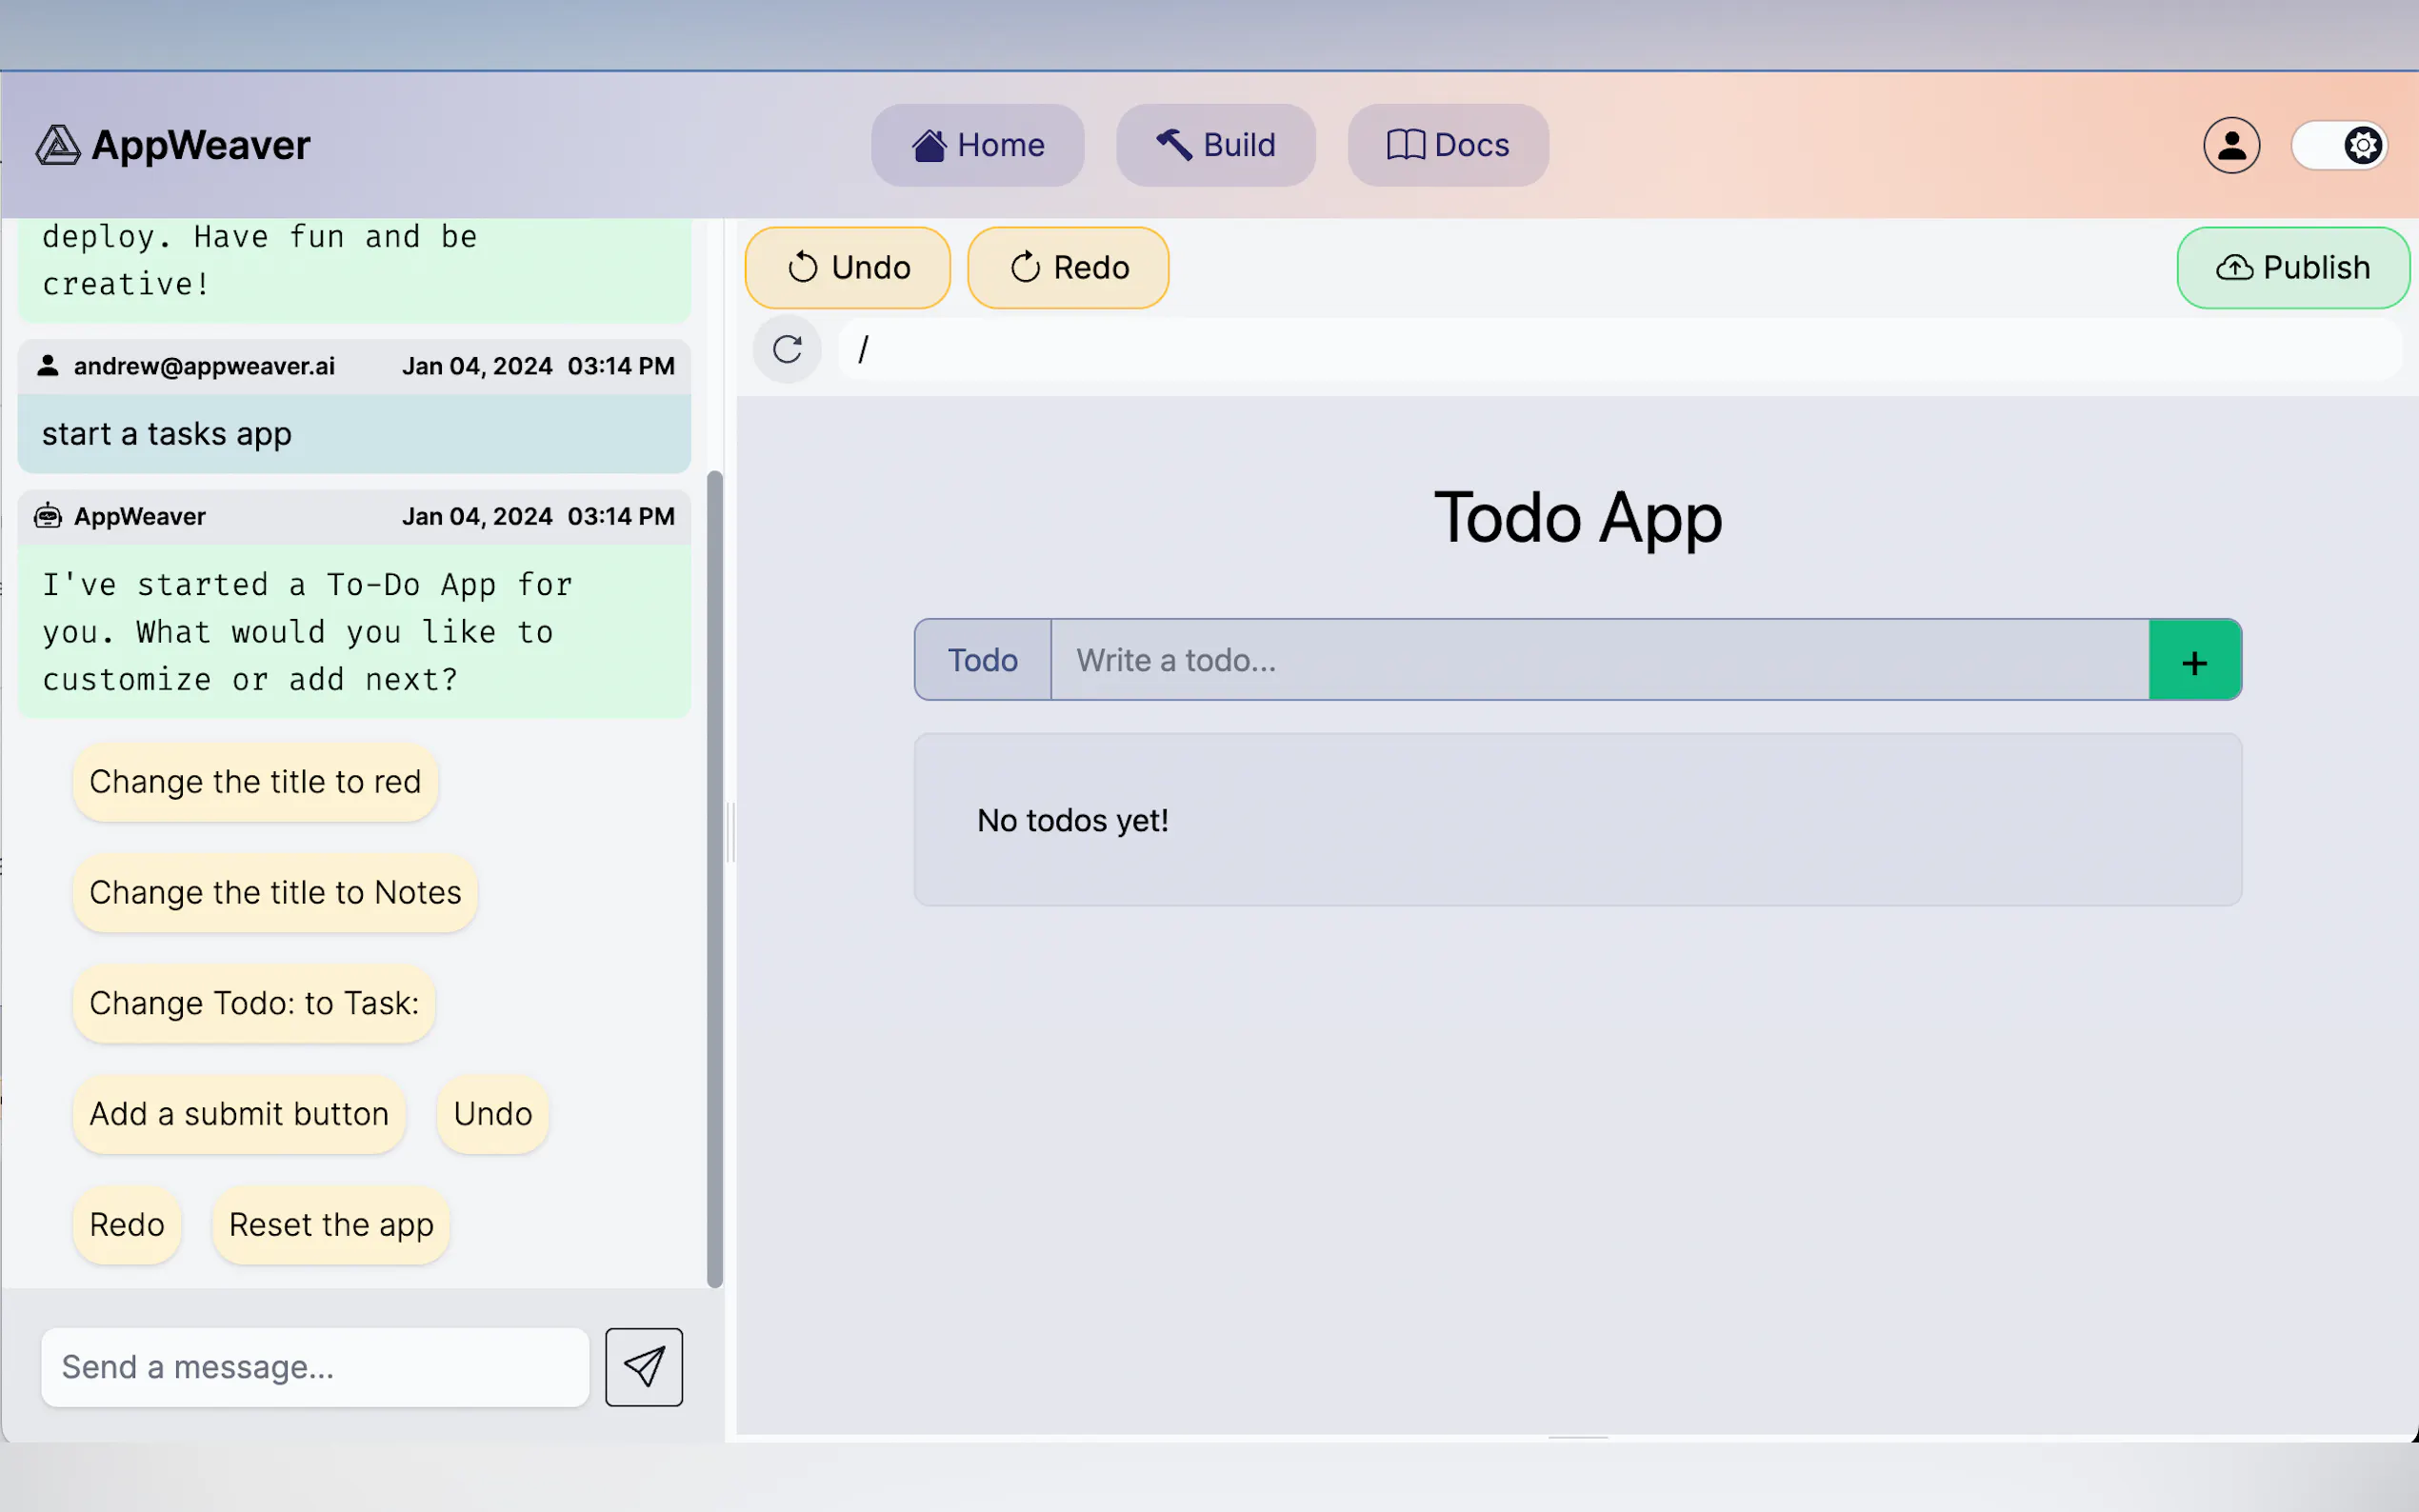Click the Undo button in toolbar
This screenshot has width=2419, height=1512.
848,268
